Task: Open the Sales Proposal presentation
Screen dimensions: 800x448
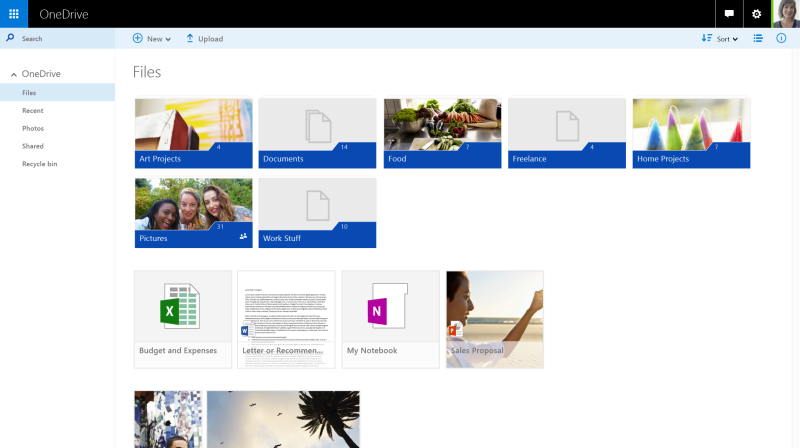Action: (495, 318)
